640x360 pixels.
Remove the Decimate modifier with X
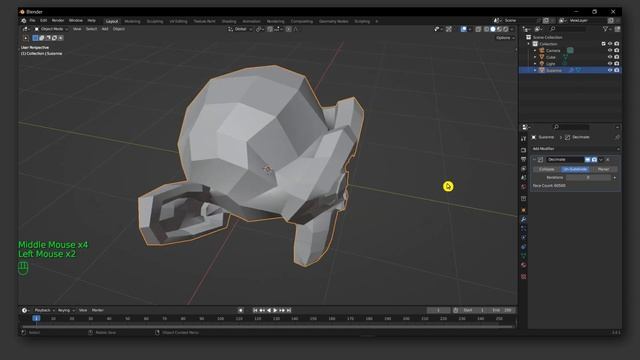coord(608,160)
